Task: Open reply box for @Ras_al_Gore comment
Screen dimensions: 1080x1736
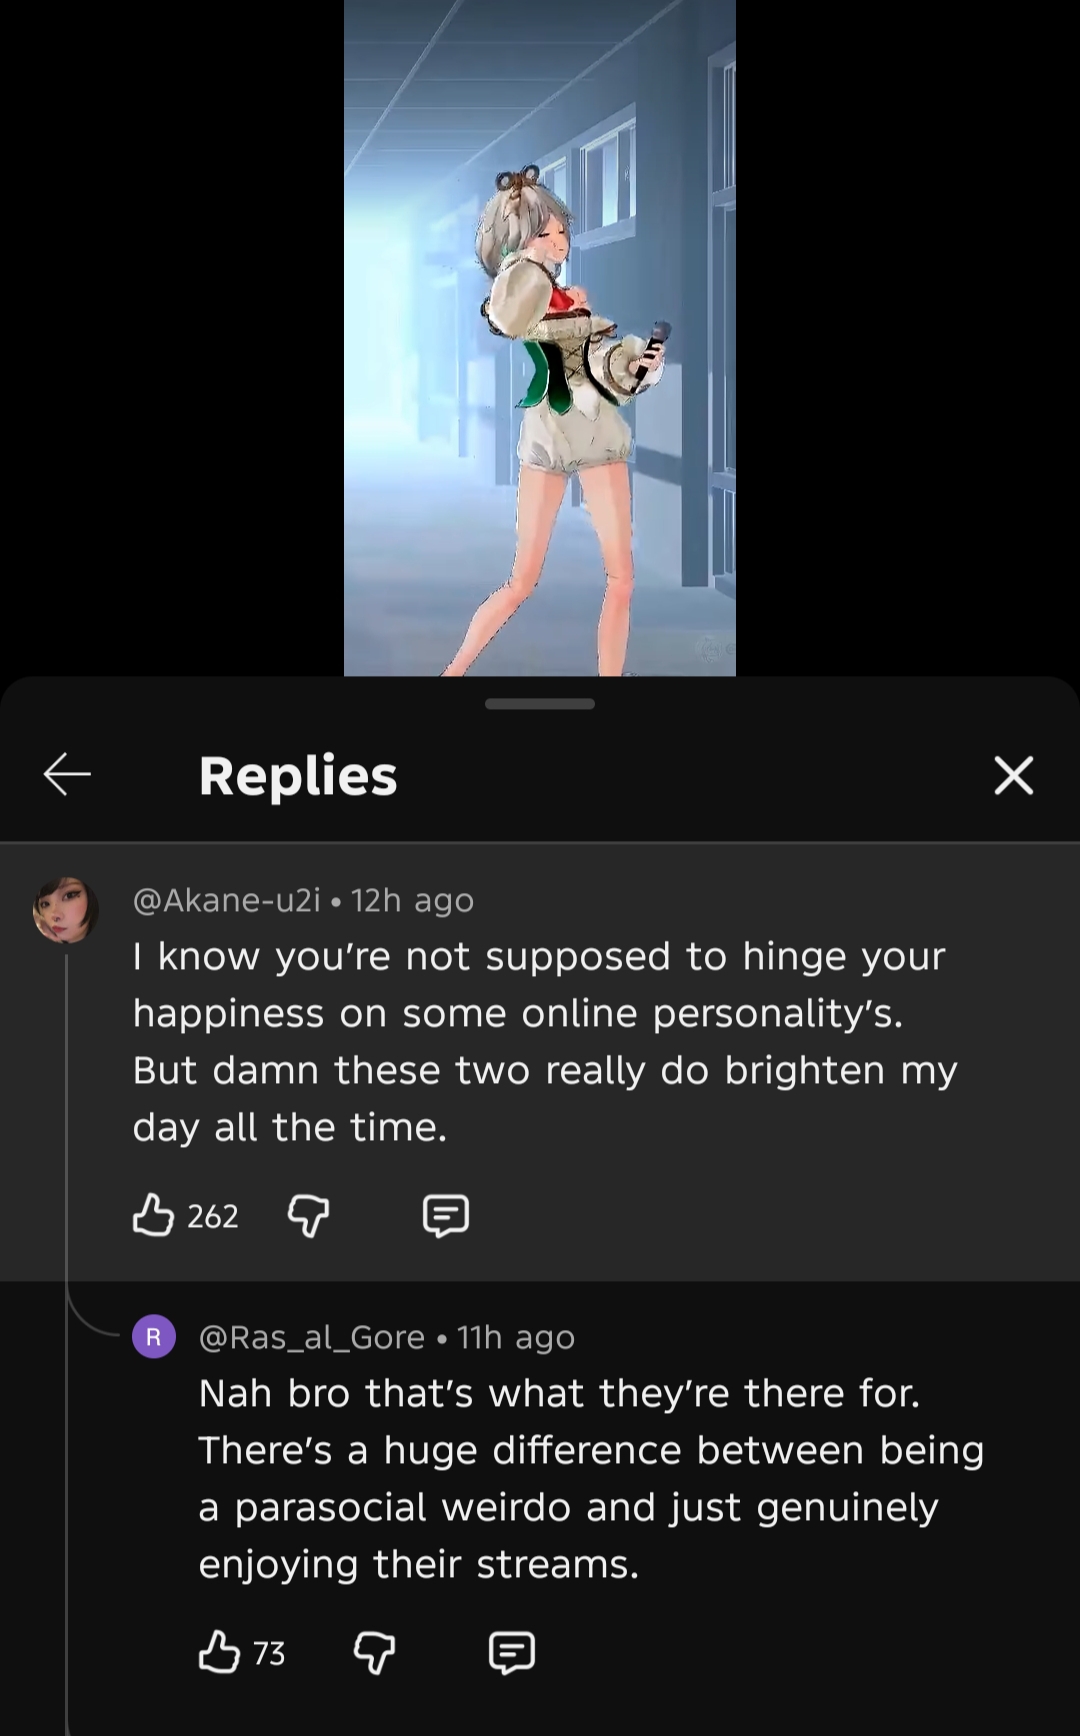Action: click(512, 1654)
